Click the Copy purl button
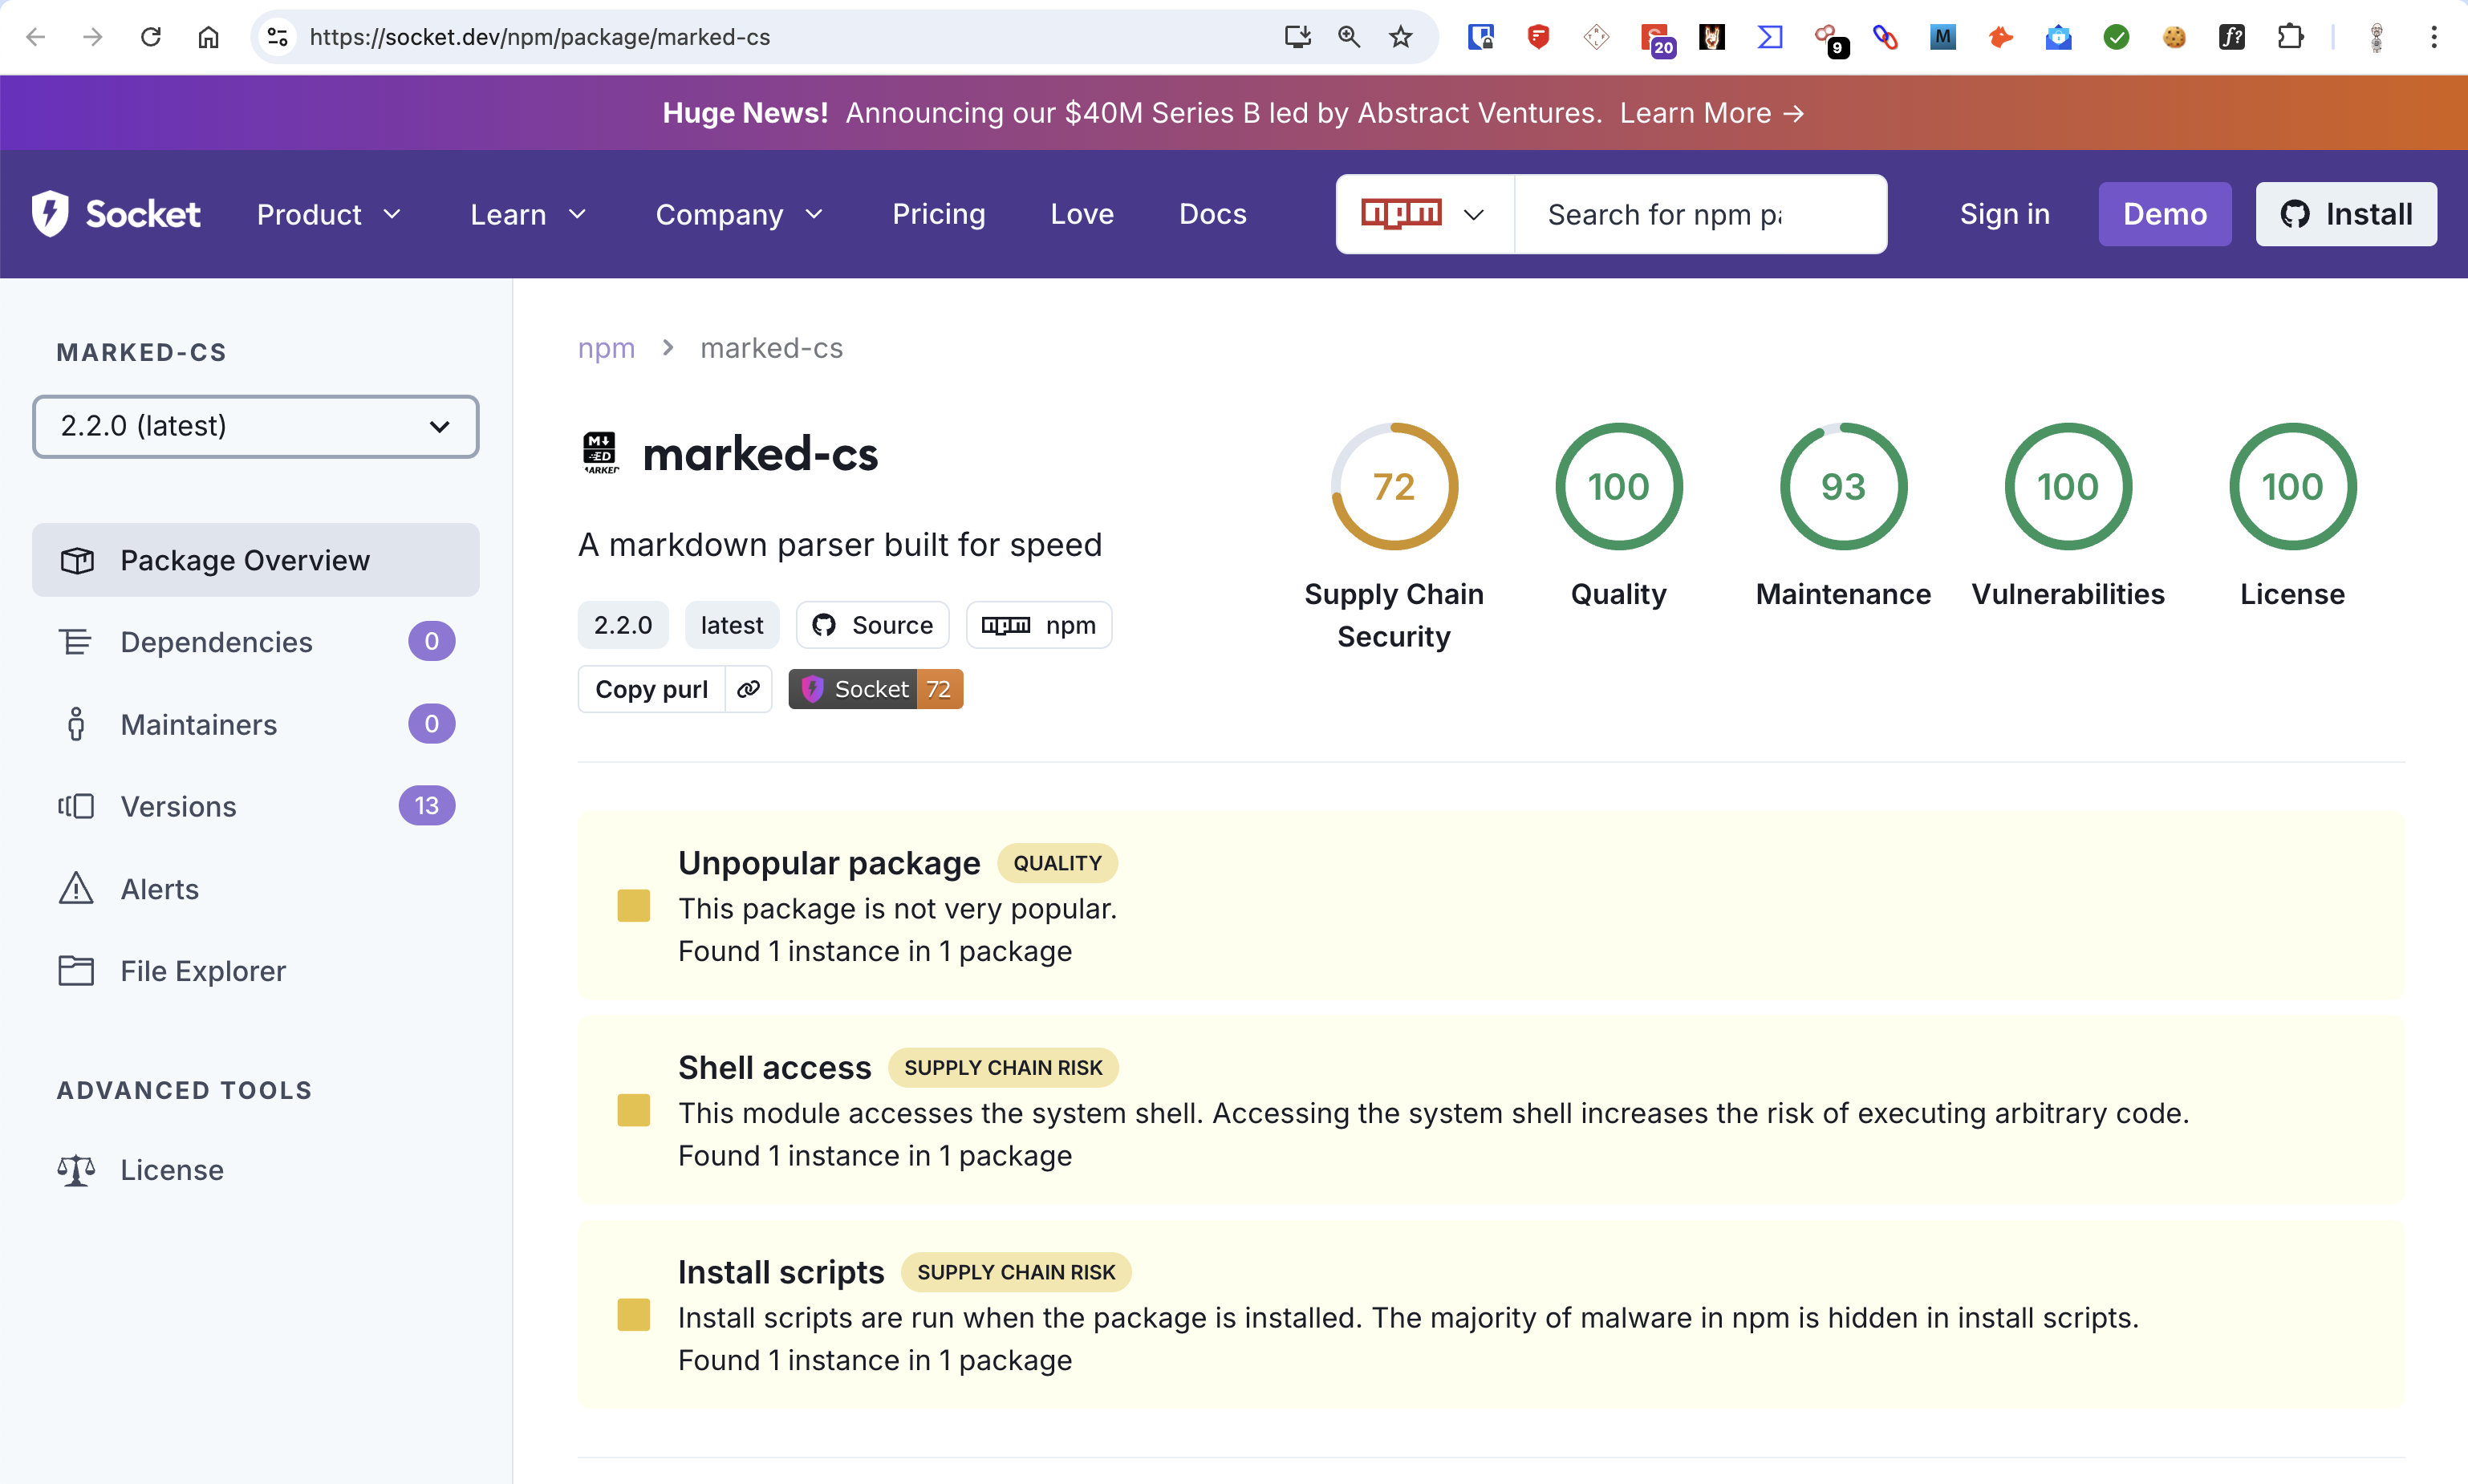The width and height of the screenshot is (2468, 1484). tap(651, 689)
